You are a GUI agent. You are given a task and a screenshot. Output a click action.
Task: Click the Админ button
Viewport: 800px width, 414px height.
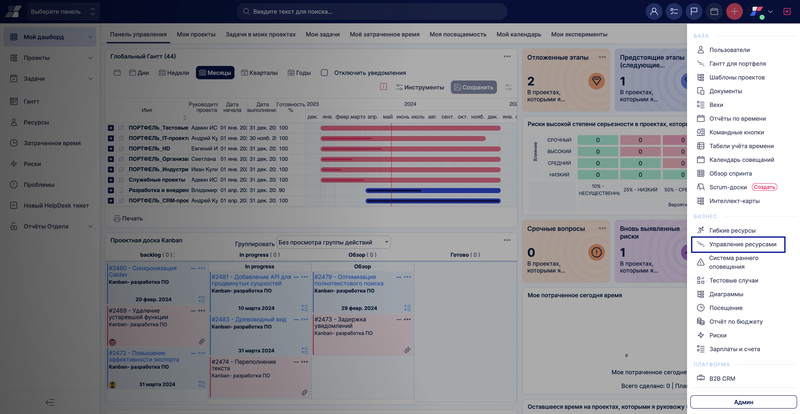point(743,401)
